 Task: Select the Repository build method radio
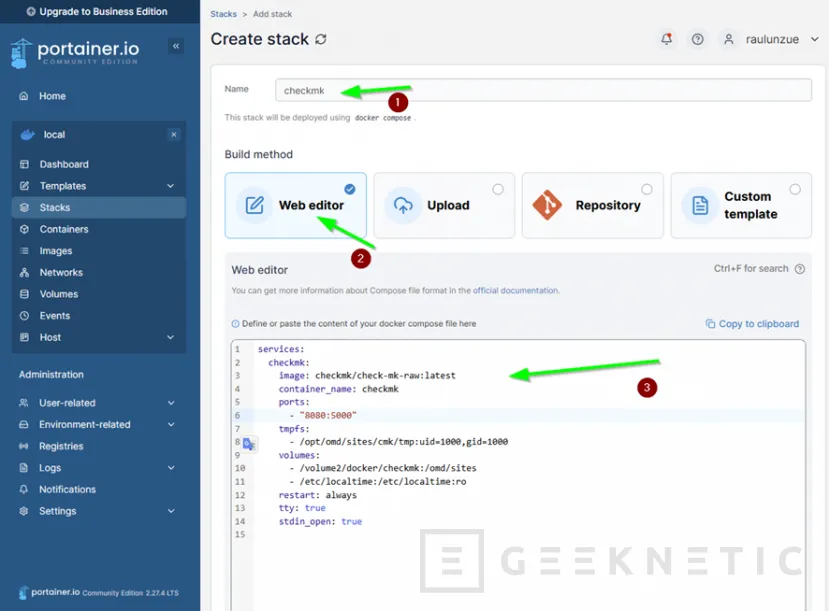647,189
